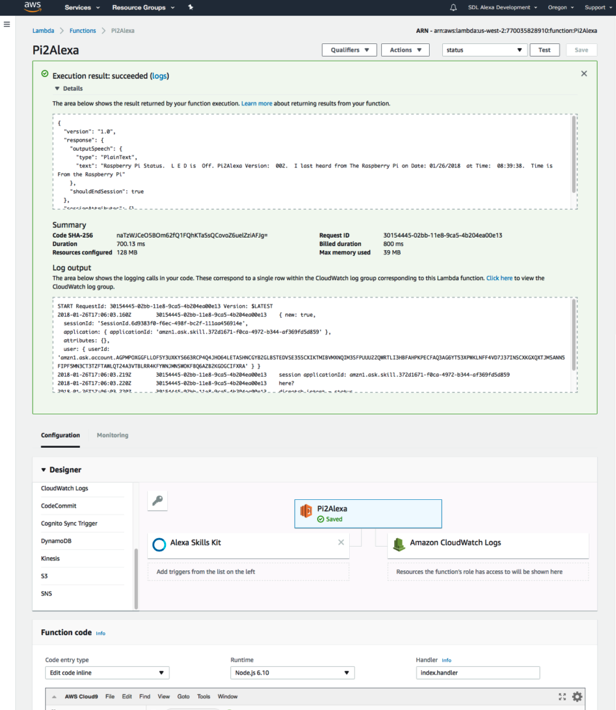Open the Qualifiers dropdown
The width and height of the screenshot is (616, 710).
348,50
